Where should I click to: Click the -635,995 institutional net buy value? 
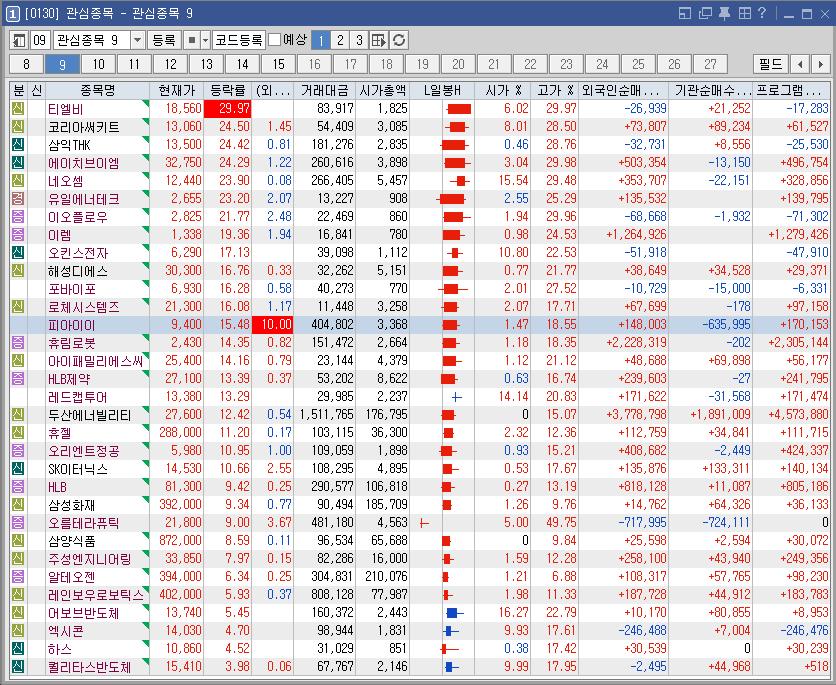point(726,325)
